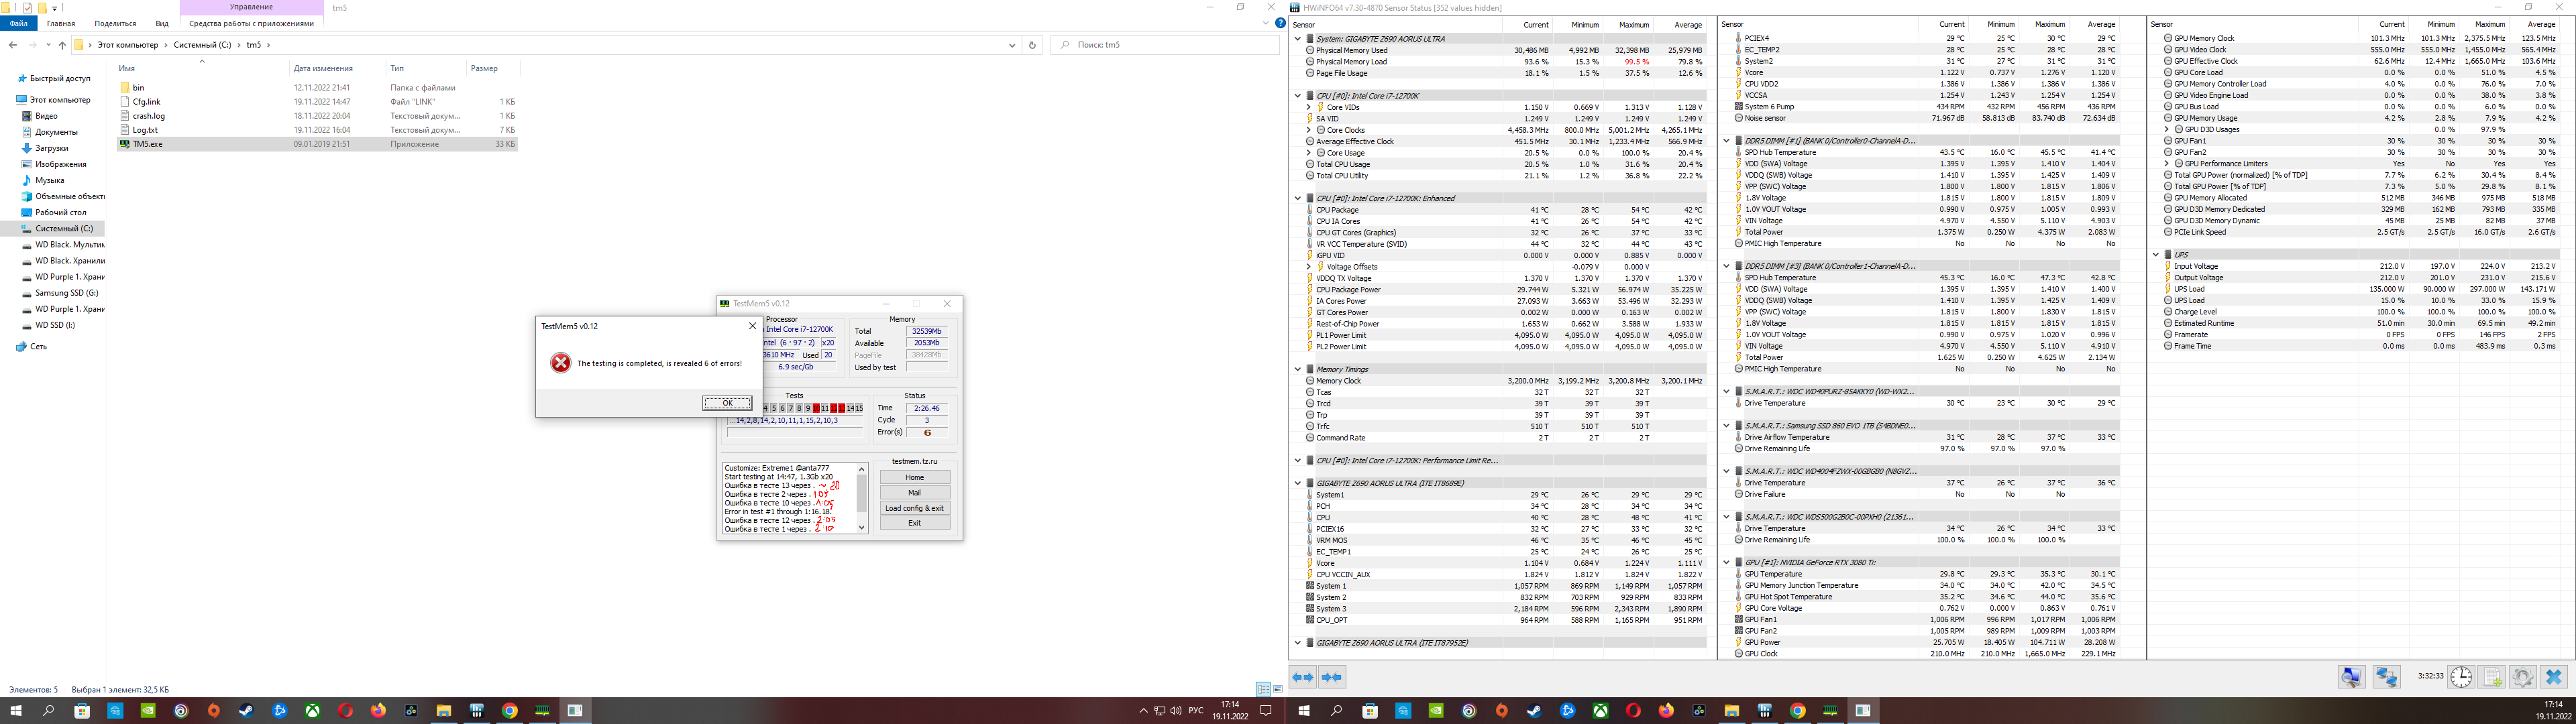2576x724 pixels.
Task: Click the networked monitors remote icon
Action: pos(2387,677)
